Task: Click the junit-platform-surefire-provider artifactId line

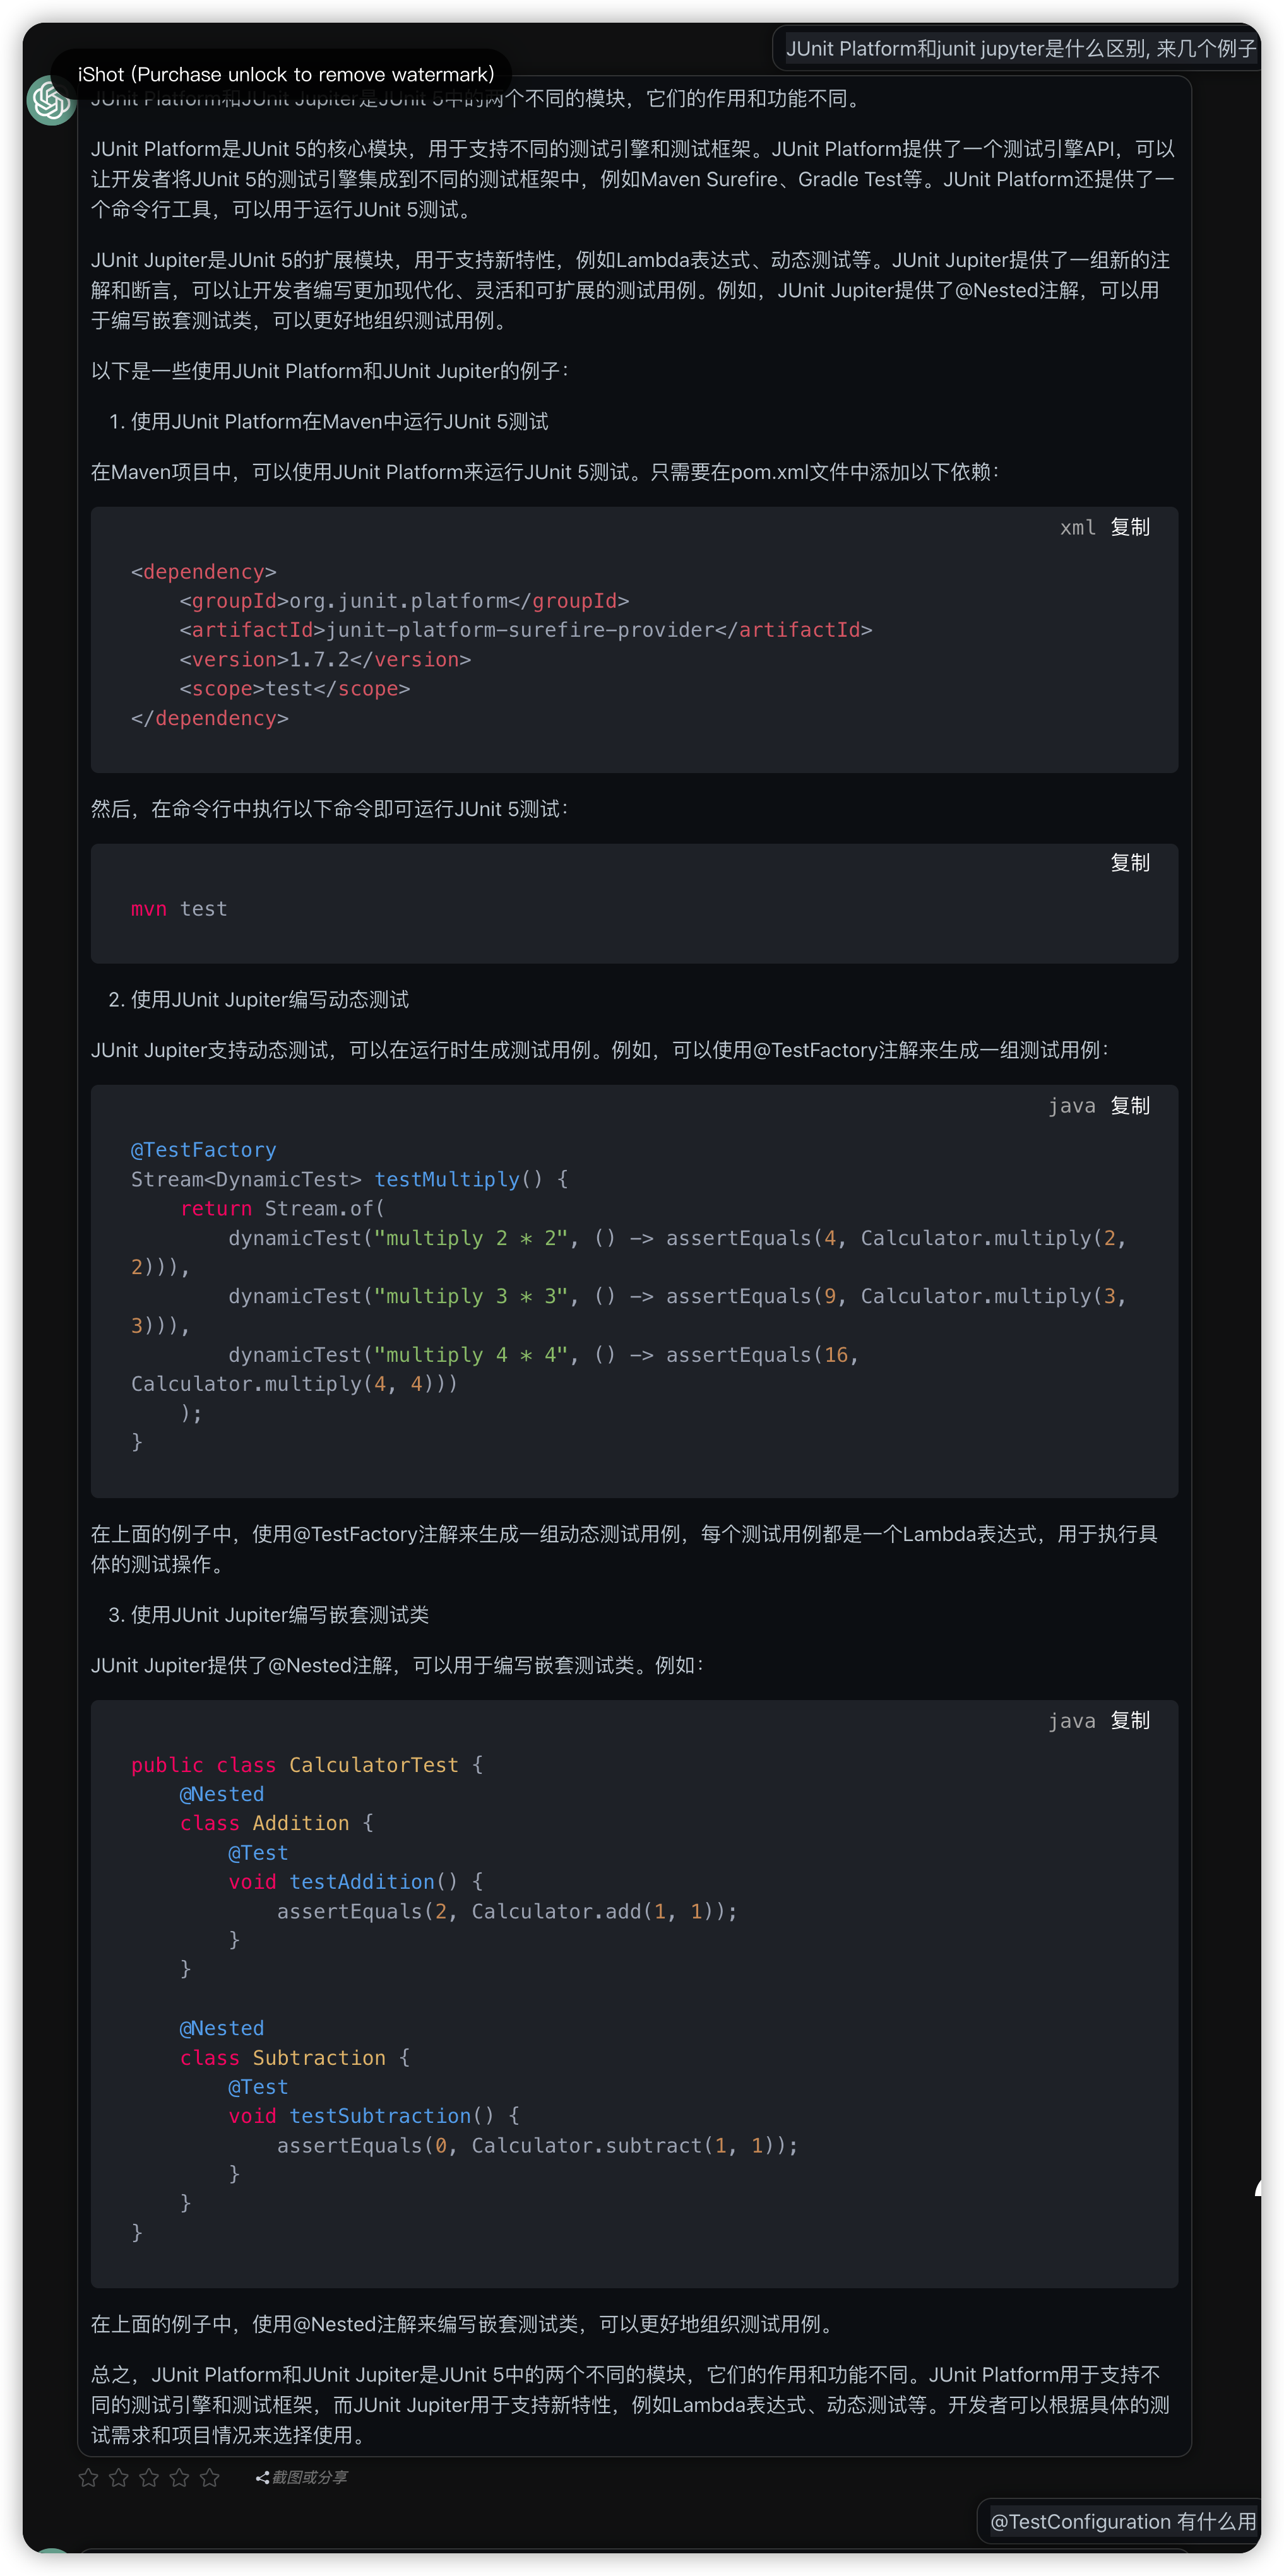Action: tap(525, 630)
